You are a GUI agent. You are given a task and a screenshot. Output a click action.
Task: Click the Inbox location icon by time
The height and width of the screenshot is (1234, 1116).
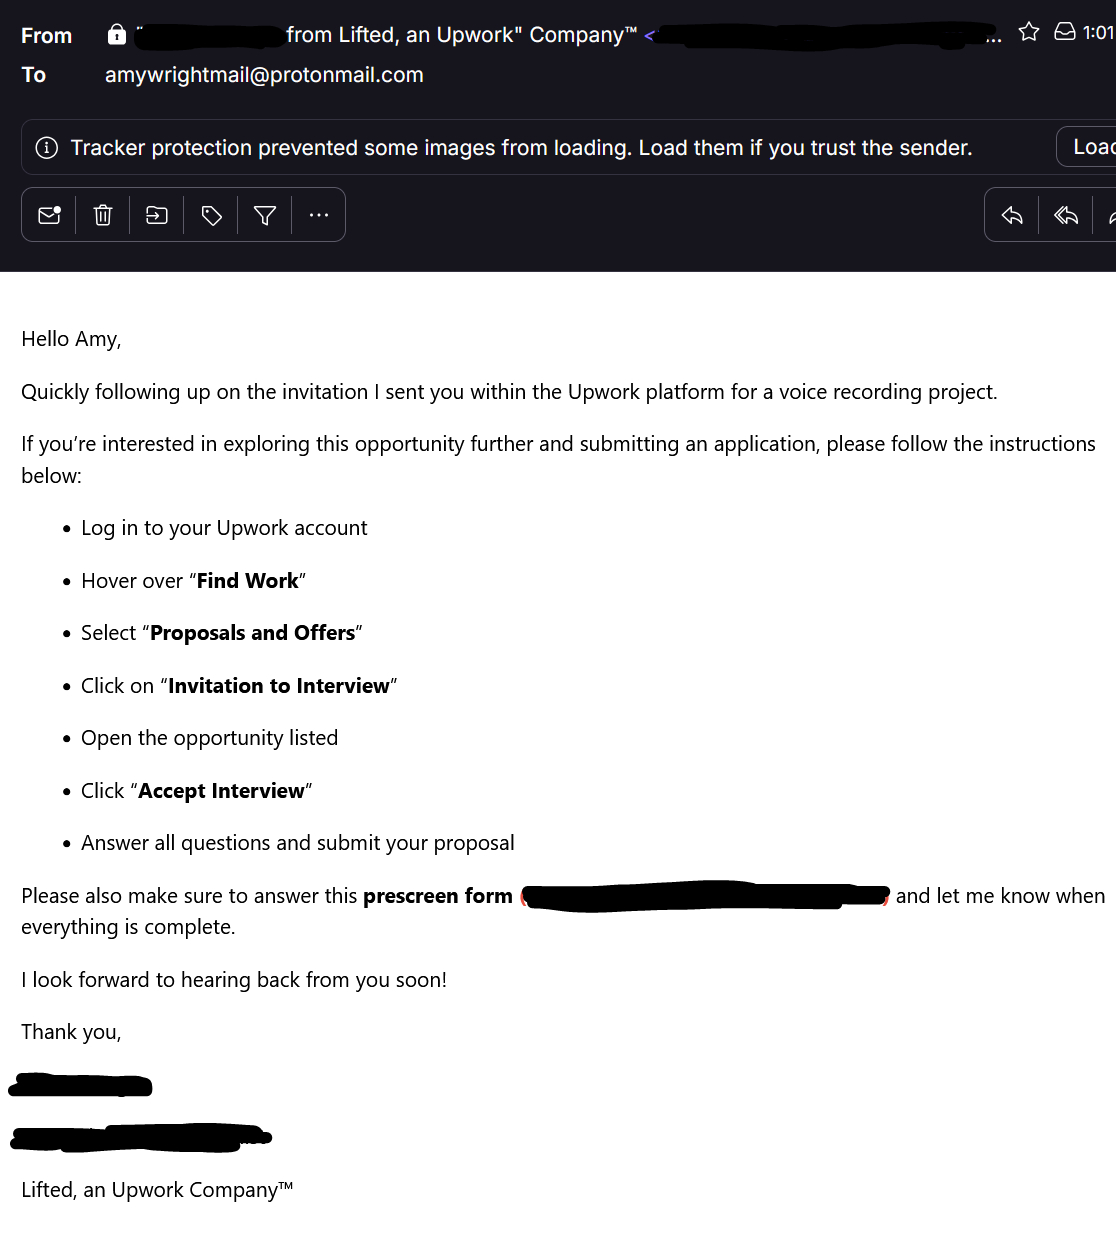(x=1065, y=32)
